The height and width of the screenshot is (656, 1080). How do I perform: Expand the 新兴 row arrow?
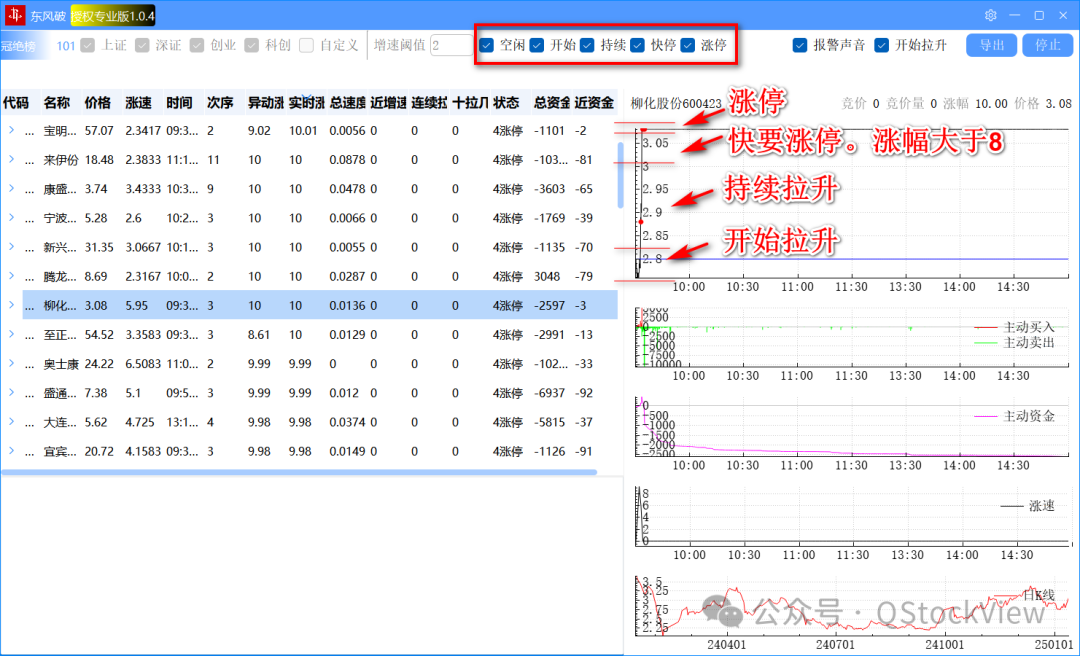[12, 247]
